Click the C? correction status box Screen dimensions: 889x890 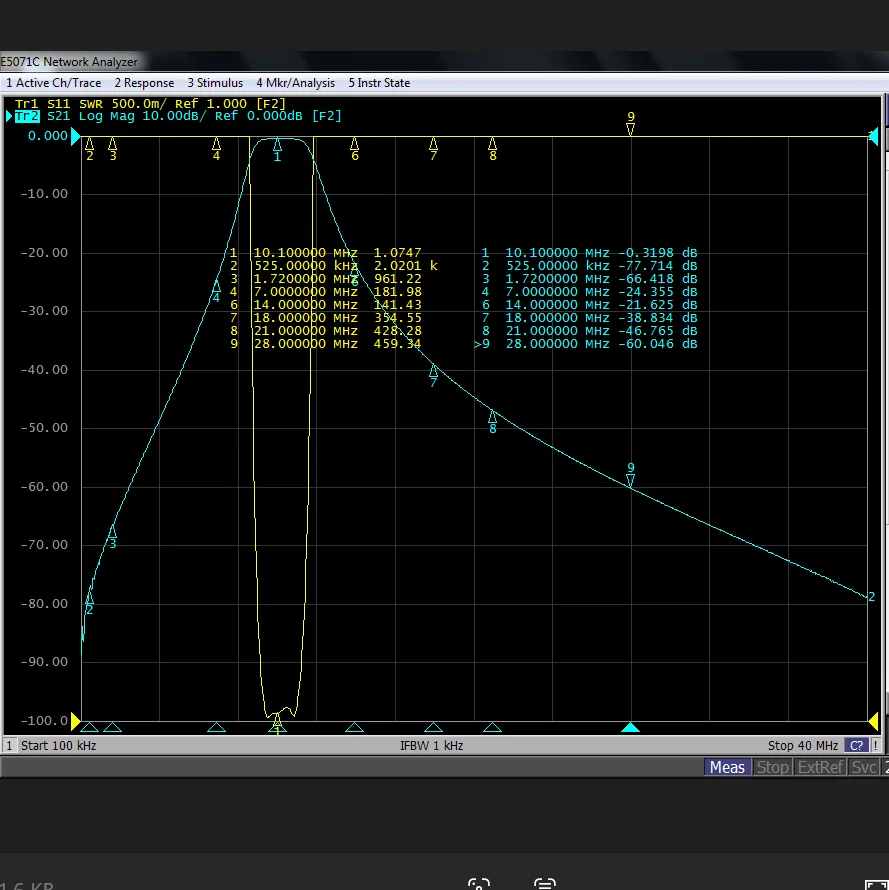(856, 745)
